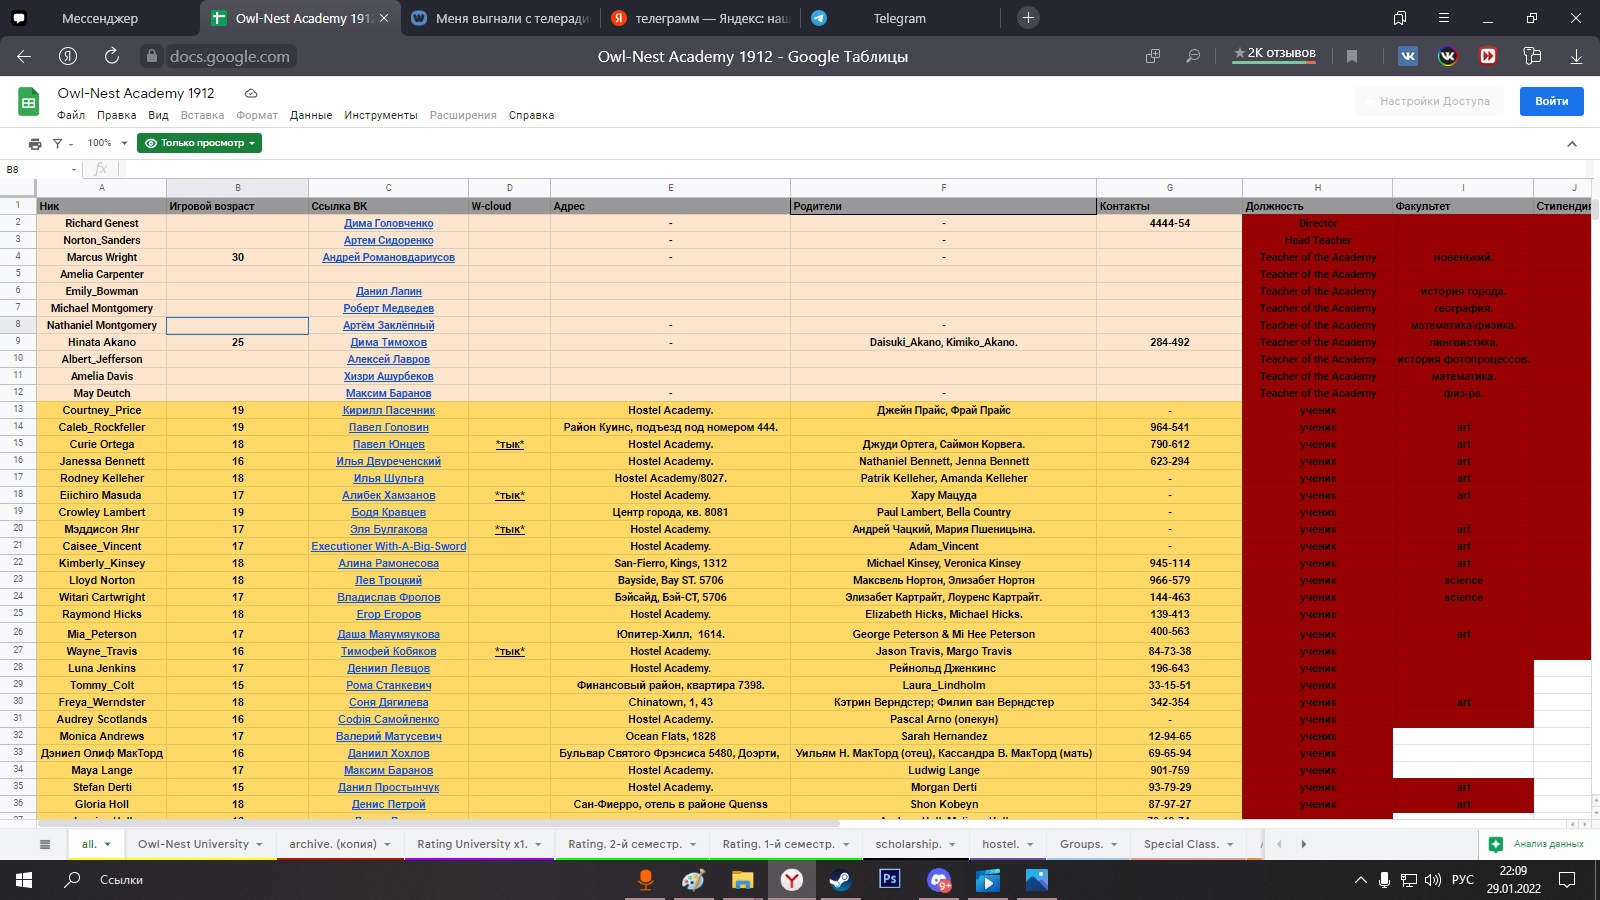Launch Steam from the taskbar
The height and width of the screenshot is (900, 1600).
(840, 880)
